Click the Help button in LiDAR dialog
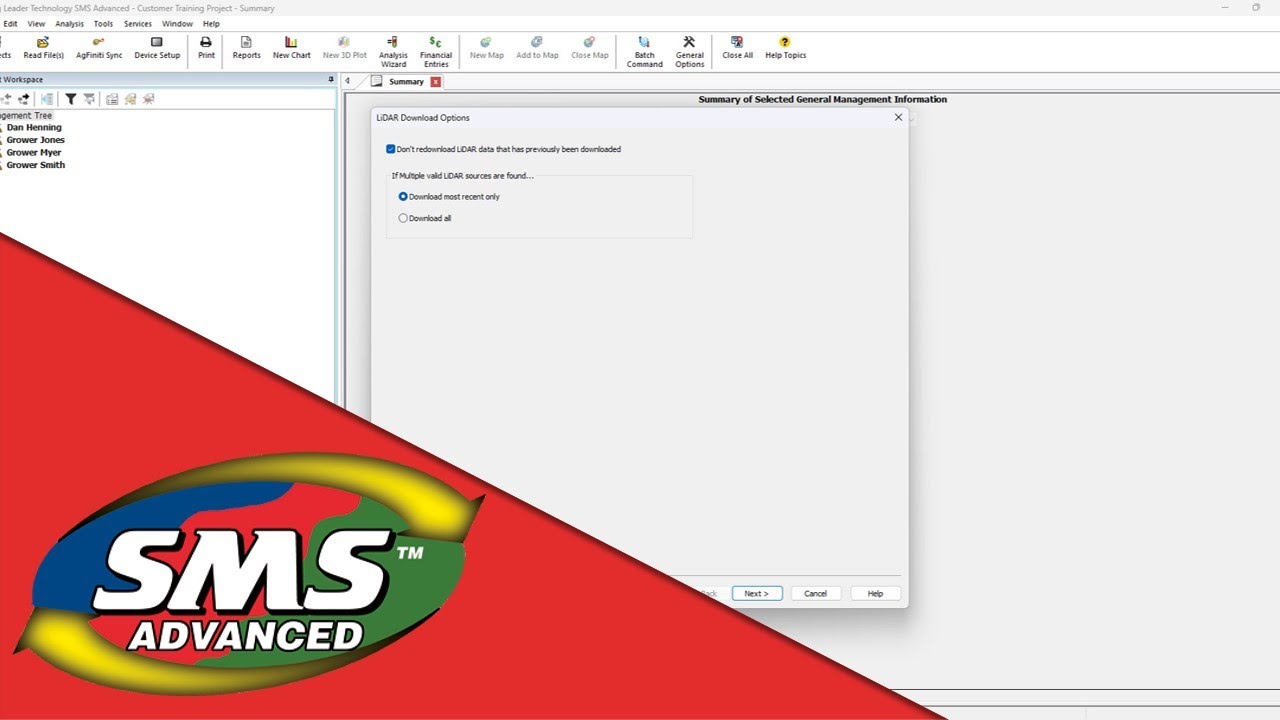This screenshot has width=1280, height=720. (875, 594)
